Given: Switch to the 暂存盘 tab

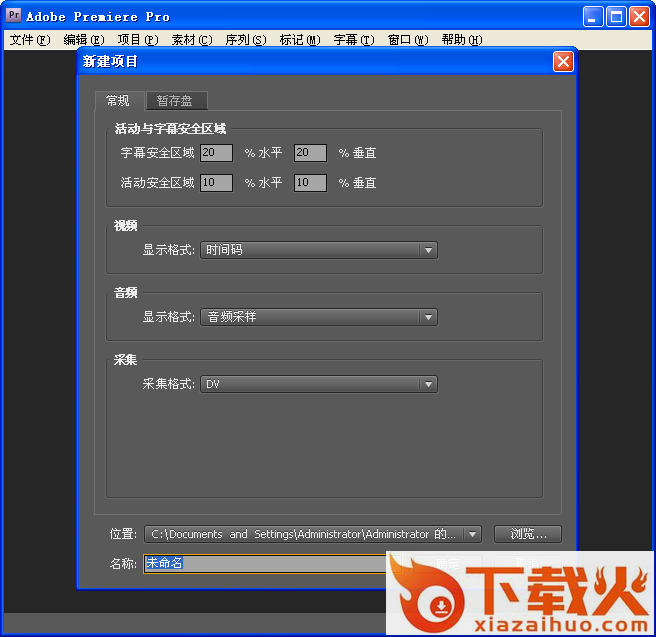Looking at the screenshot, I should (x=177, y=101).
